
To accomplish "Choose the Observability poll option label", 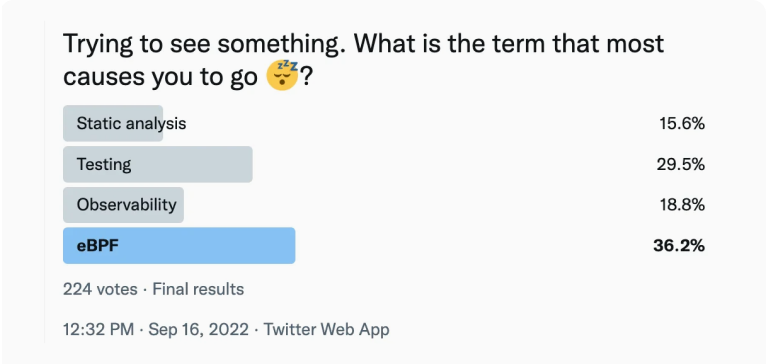I will click(x=127, y=205).
